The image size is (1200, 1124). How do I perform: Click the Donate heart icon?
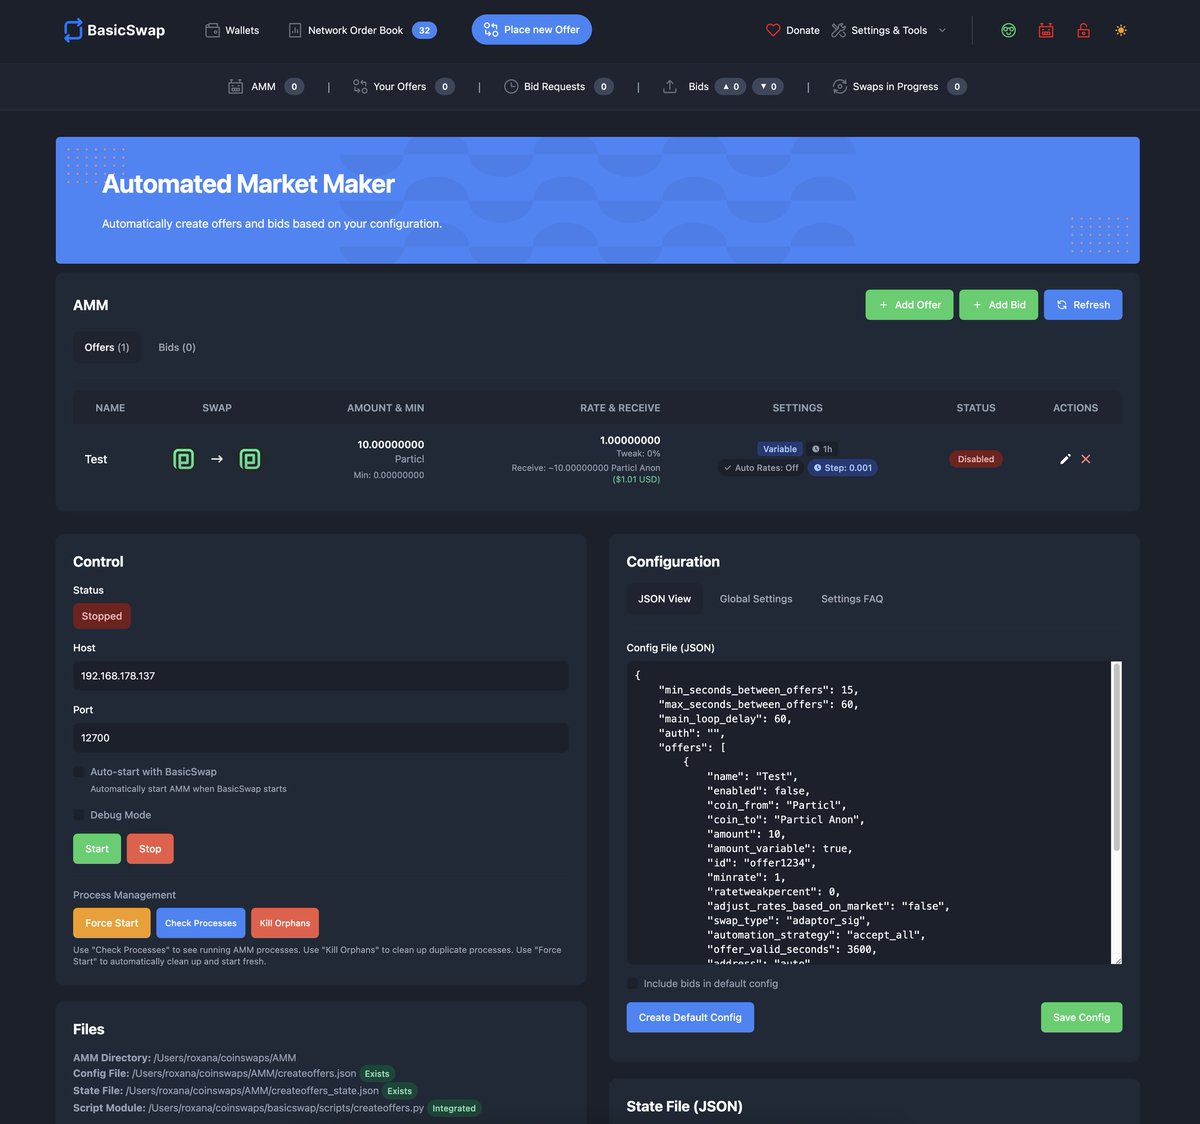coord(773,30)
